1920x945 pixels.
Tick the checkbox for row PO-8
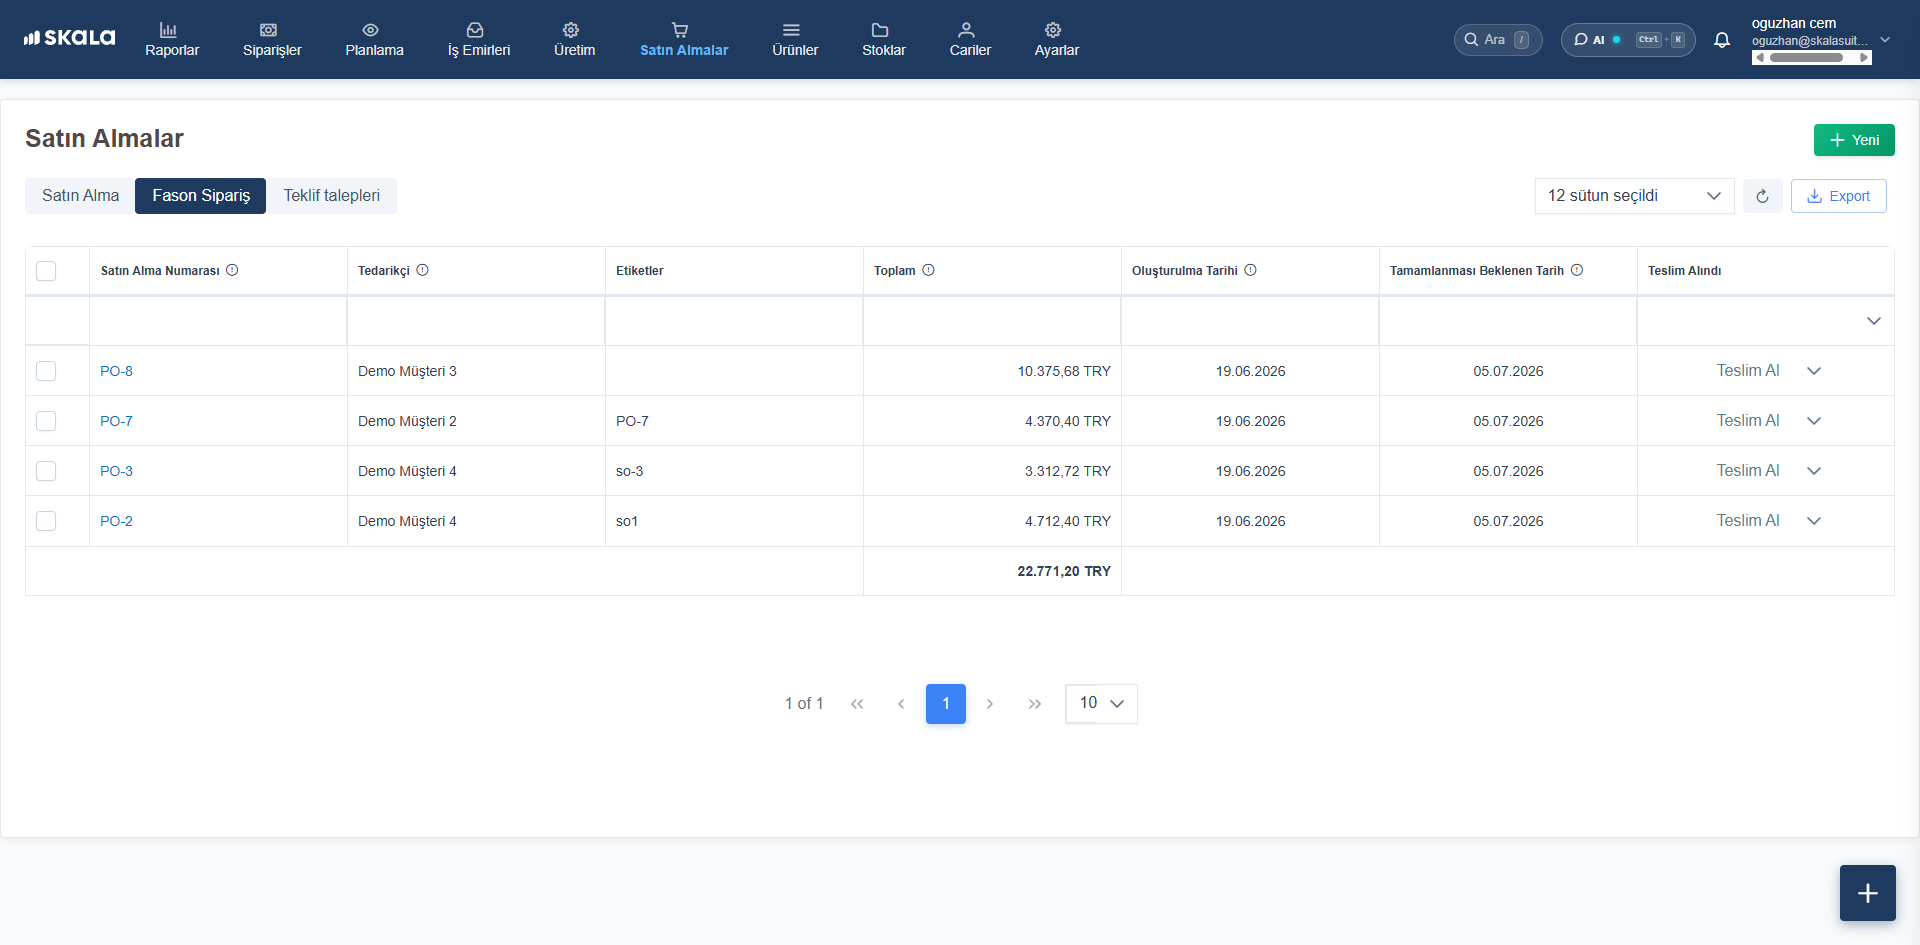point(46,371)
